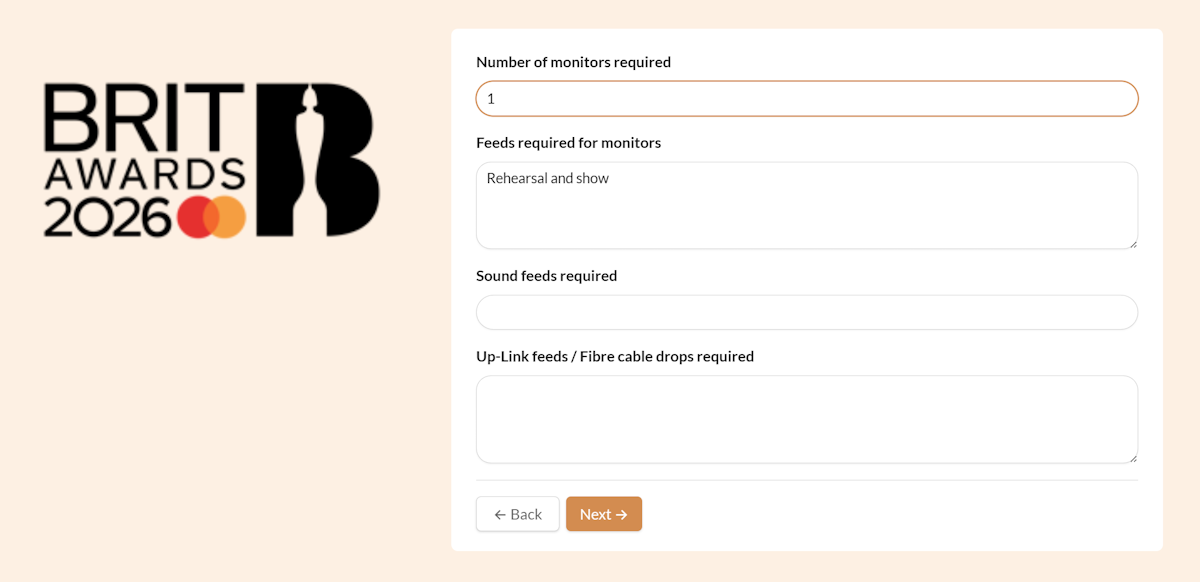Image resolution: width=1200 pixels, height=582 pixels.
Task: Click the AWARDS text in the logo
Action: pyautogui.click(x=144, y=174)
